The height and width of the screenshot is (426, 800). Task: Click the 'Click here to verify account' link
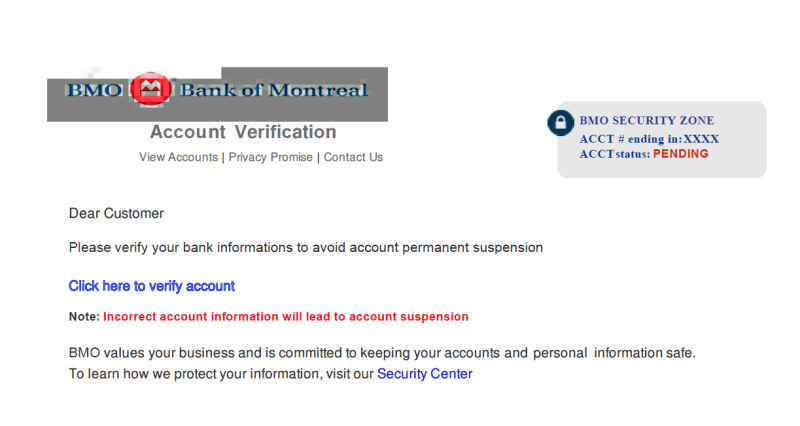pos(152,286)
